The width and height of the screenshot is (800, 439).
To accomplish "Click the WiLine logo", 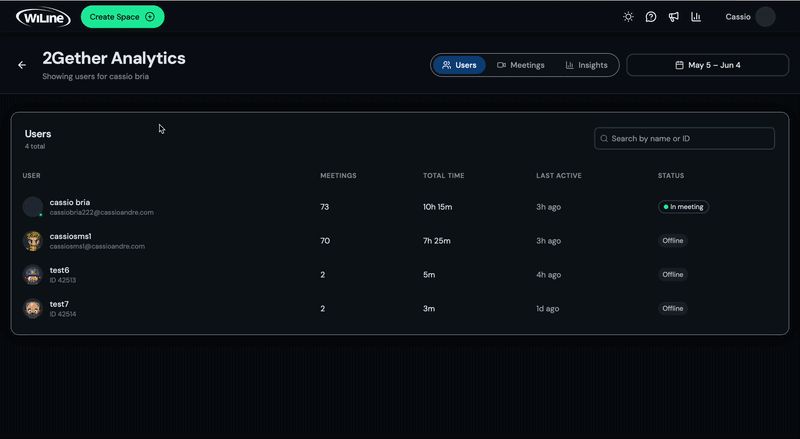I will point(43,17).
